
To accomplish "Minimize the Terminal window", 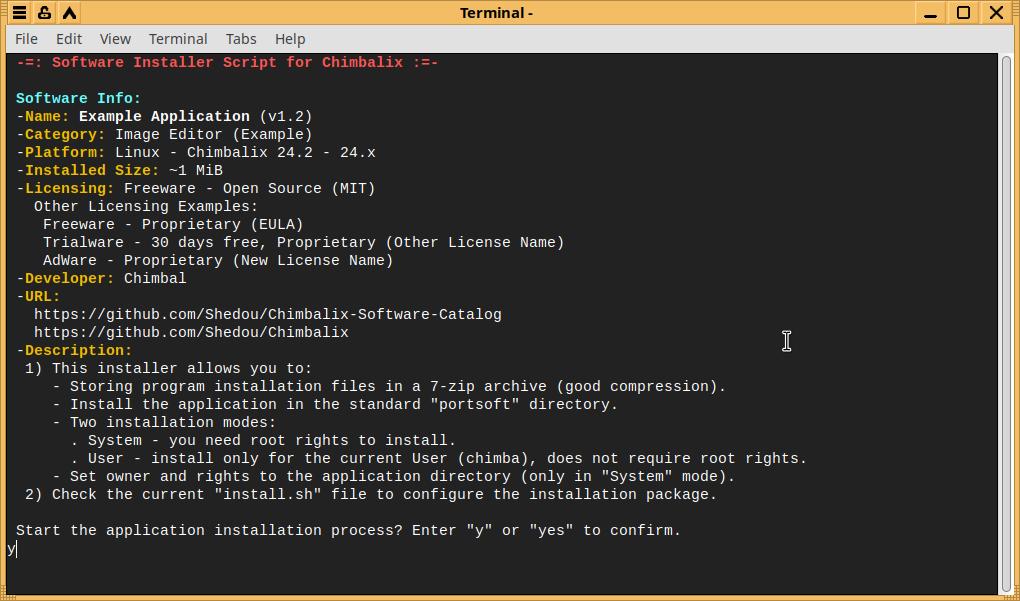I will tap(931, 13).
